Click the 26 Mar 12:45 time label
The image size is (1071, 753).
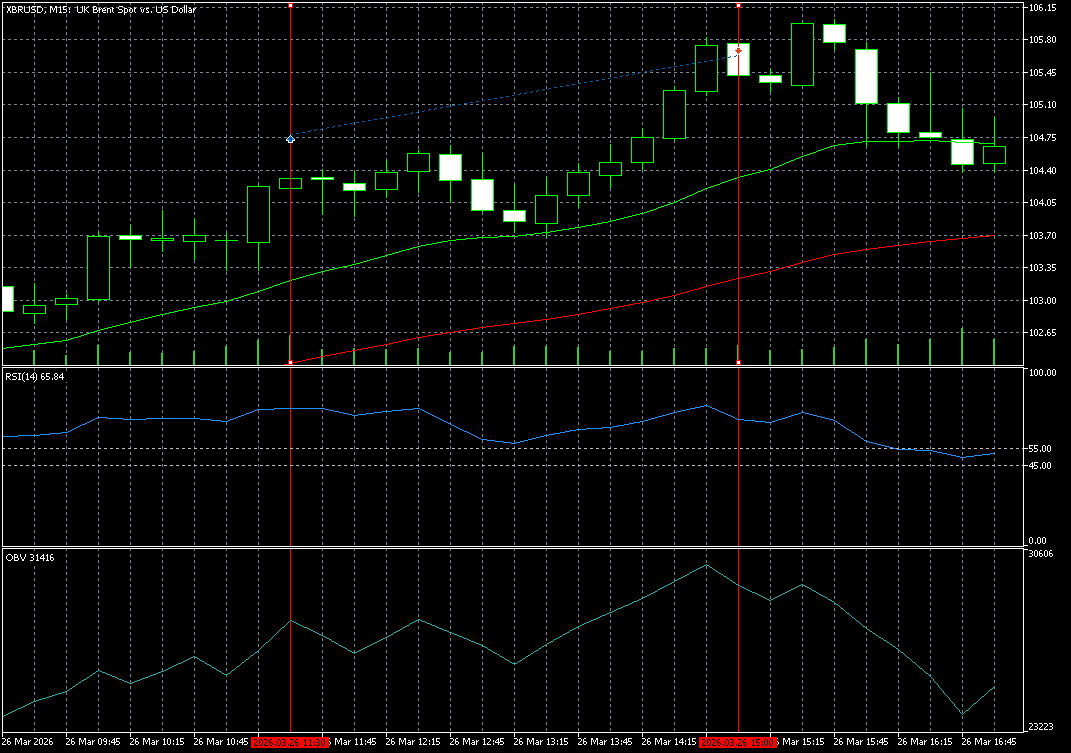coord(477,742)
